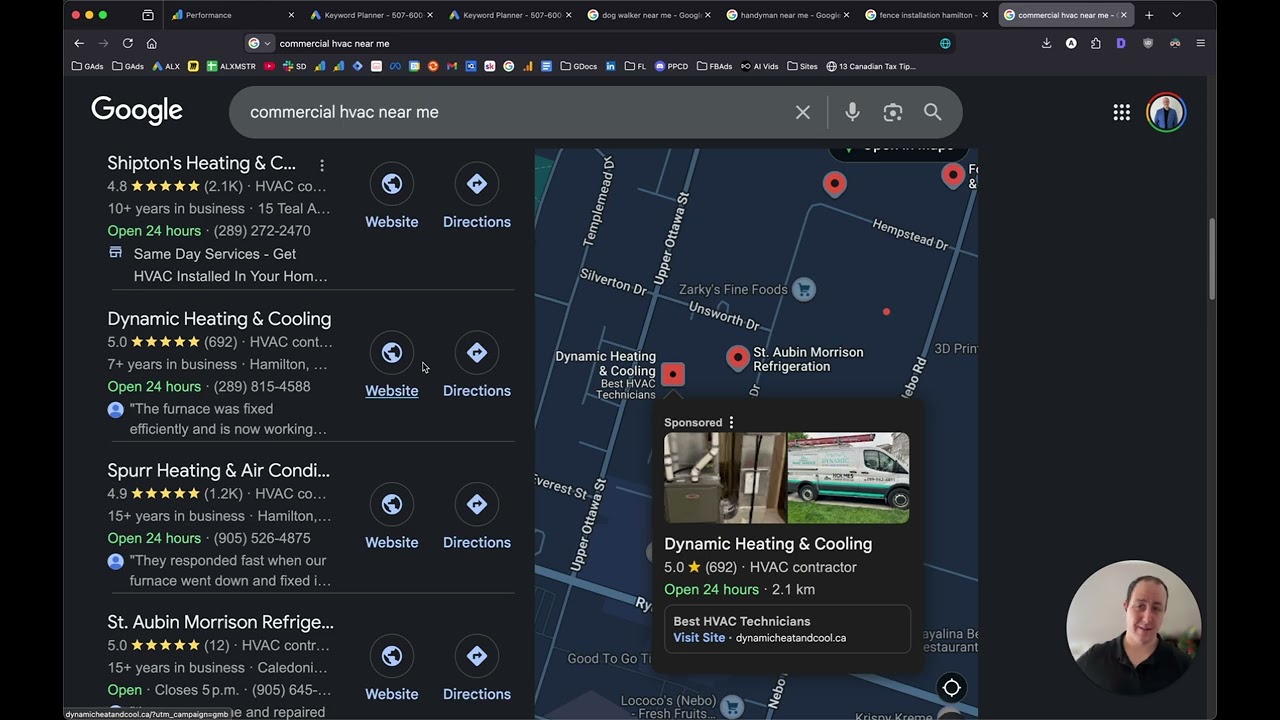This screenshot has width=1280, height=720.
Task: Click the Google logo
Action: point(137,110)
